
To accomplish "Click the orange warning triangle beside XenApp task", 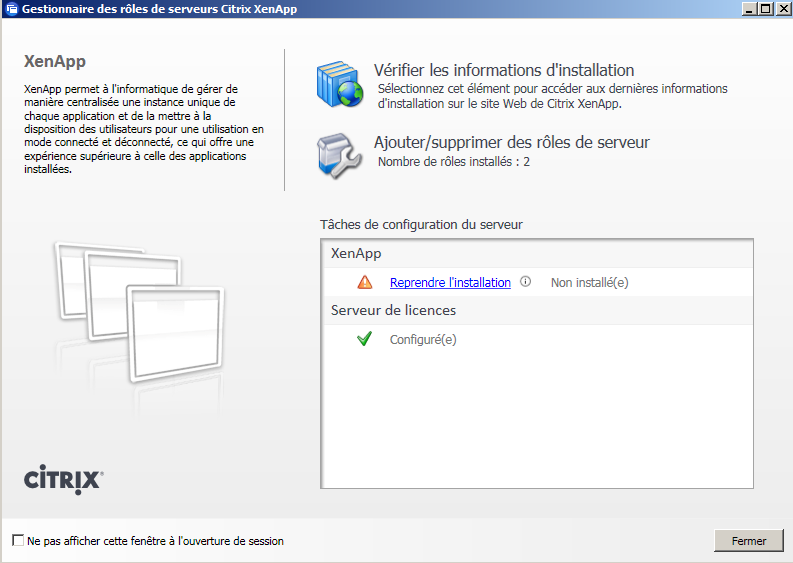I will click(x=364, y=283).
